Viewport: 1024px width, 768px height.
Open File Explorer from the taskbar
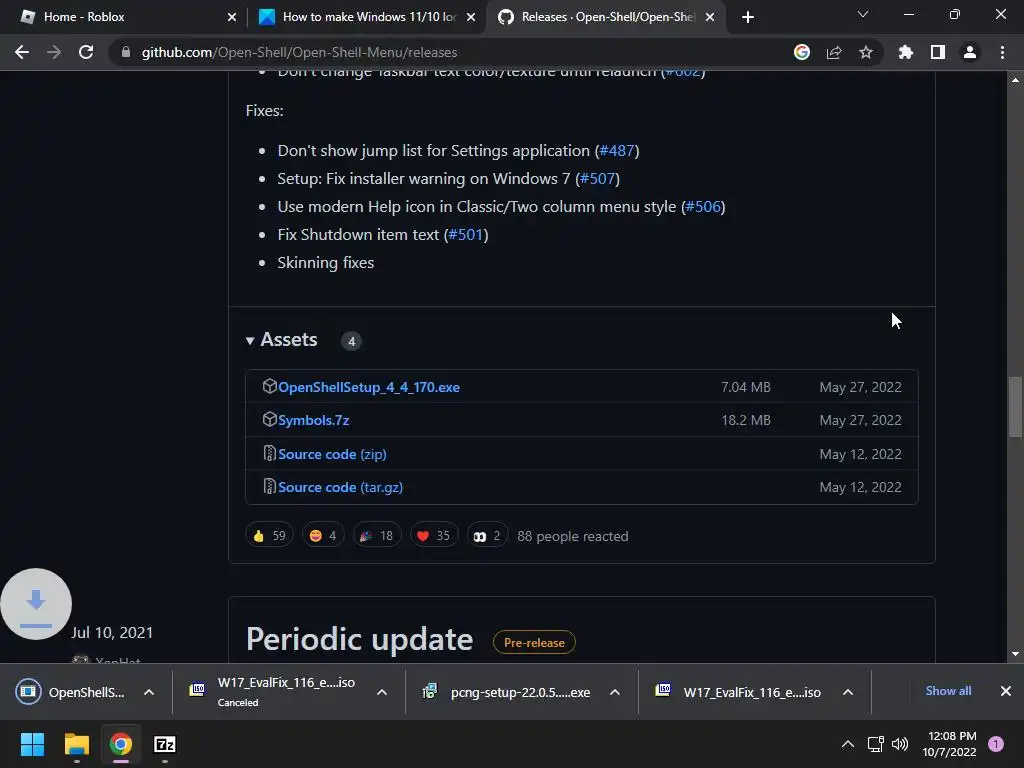click(76, 744)
